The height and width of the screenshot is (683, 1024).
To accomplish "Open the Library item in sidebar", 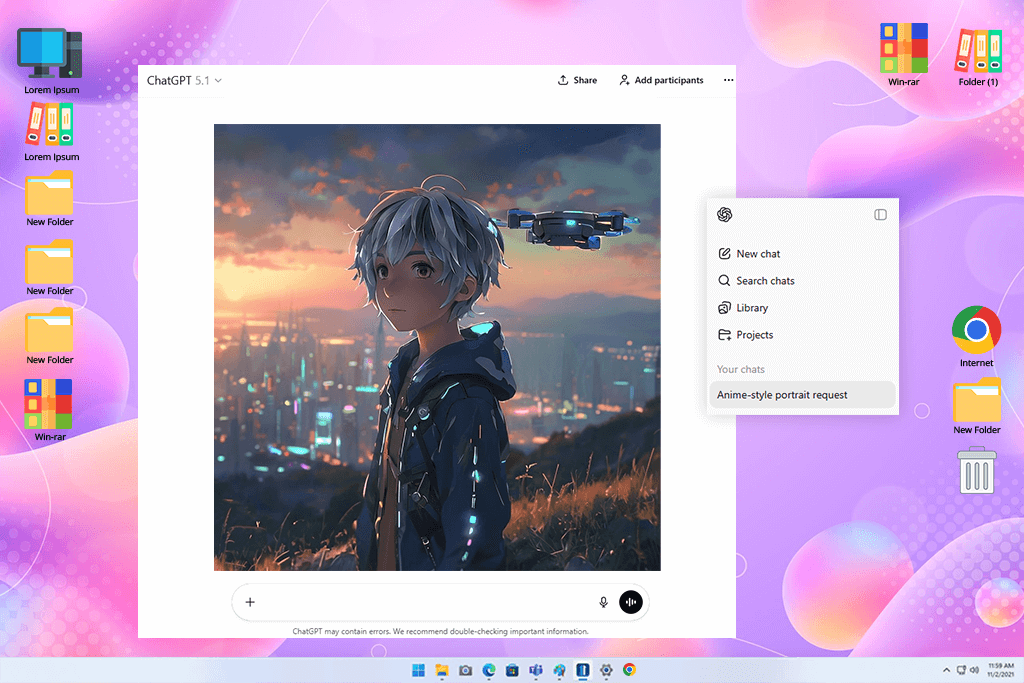I will [743, 308].
